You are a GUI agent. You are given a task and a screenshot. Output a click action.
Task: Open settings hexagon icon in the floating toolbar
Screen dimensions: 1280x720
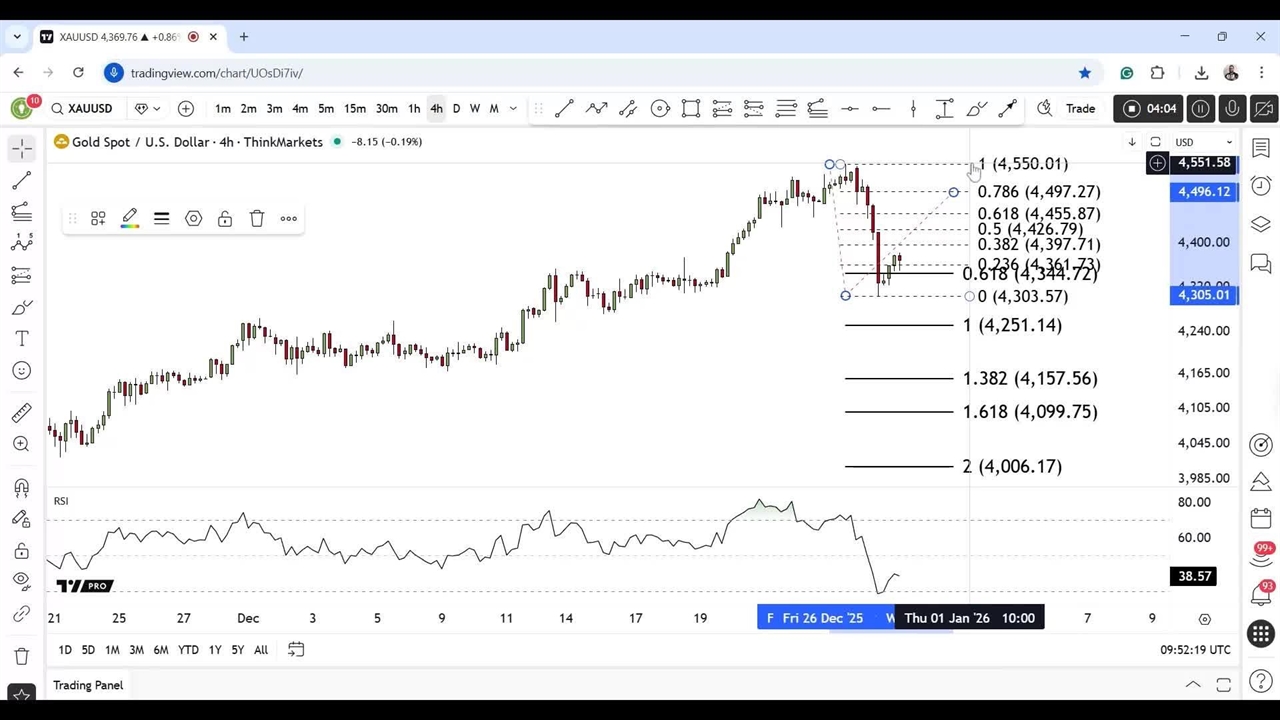[x=193, y=219]
